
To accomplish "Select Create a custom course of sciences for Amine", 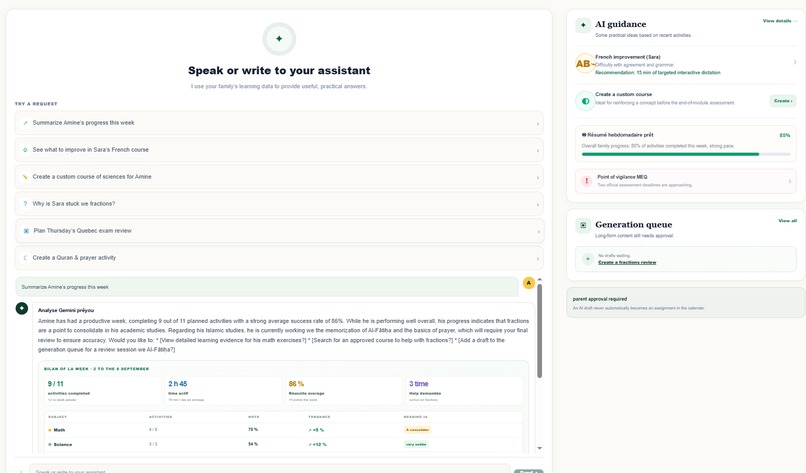I will click(279, 177).
